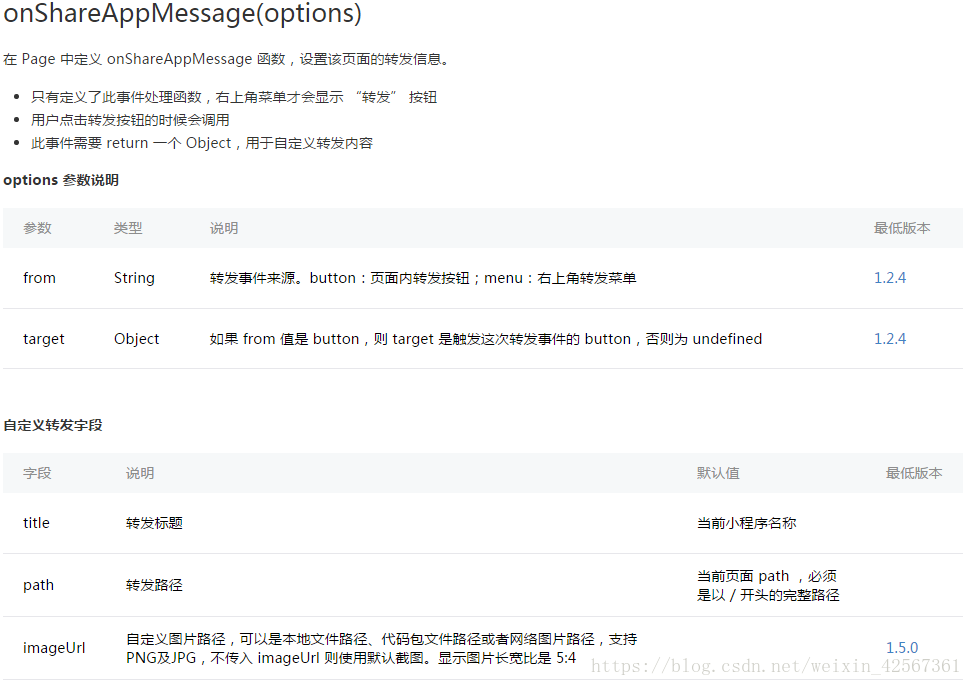The image size is (972, 686).
Task: Select the 'title' field cell
Action: (36, 523)
